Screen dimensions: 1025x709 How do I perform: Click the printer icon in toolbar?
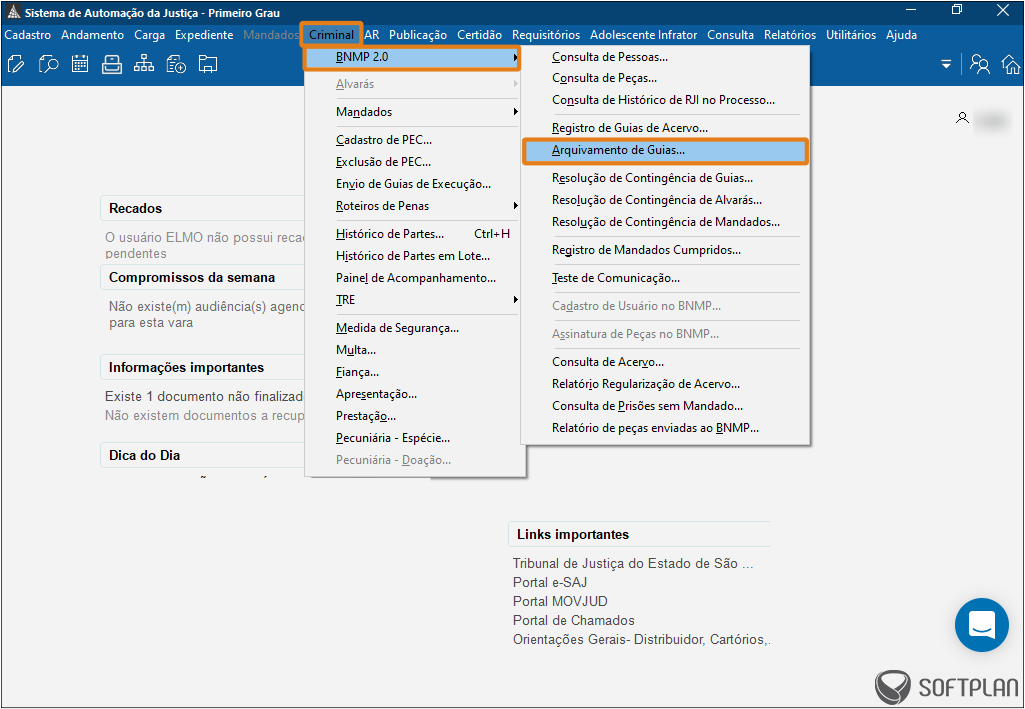pos(112,64)
